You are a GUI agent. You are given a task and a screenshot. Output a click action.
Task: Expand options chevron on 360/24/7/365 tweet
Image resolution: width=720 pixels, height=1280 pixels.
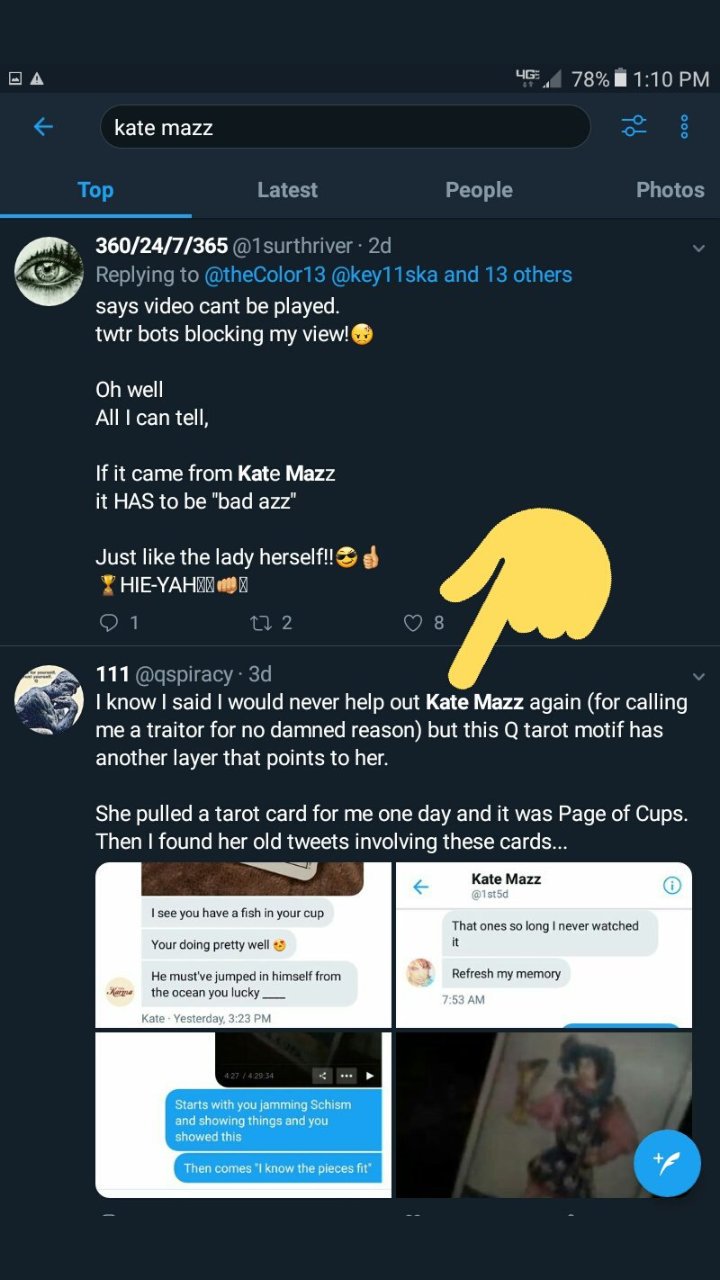699,248
